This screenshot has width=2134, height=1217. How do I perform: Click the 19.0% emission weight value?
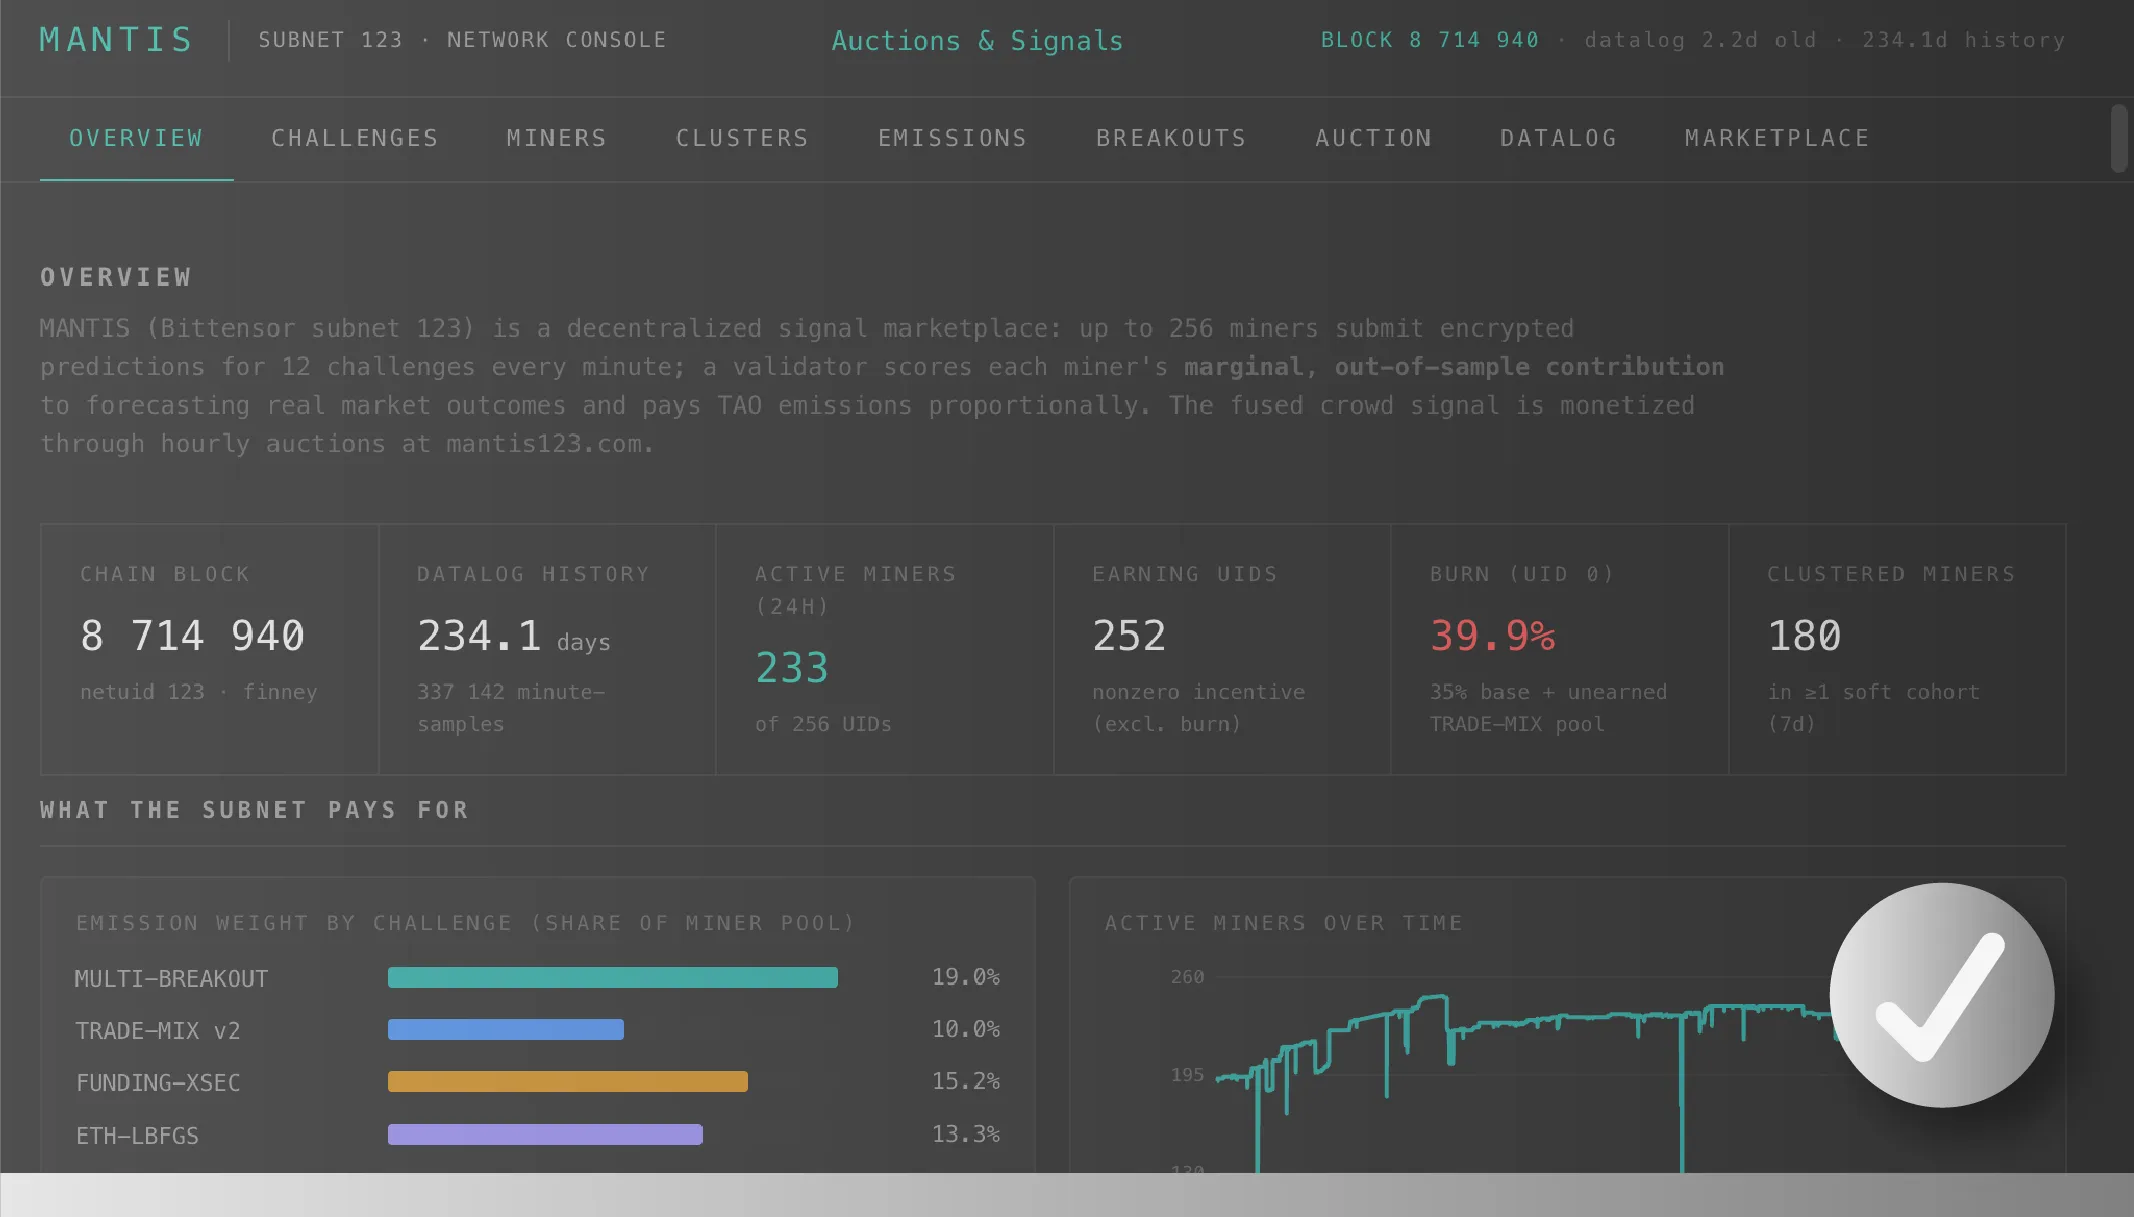966,977
